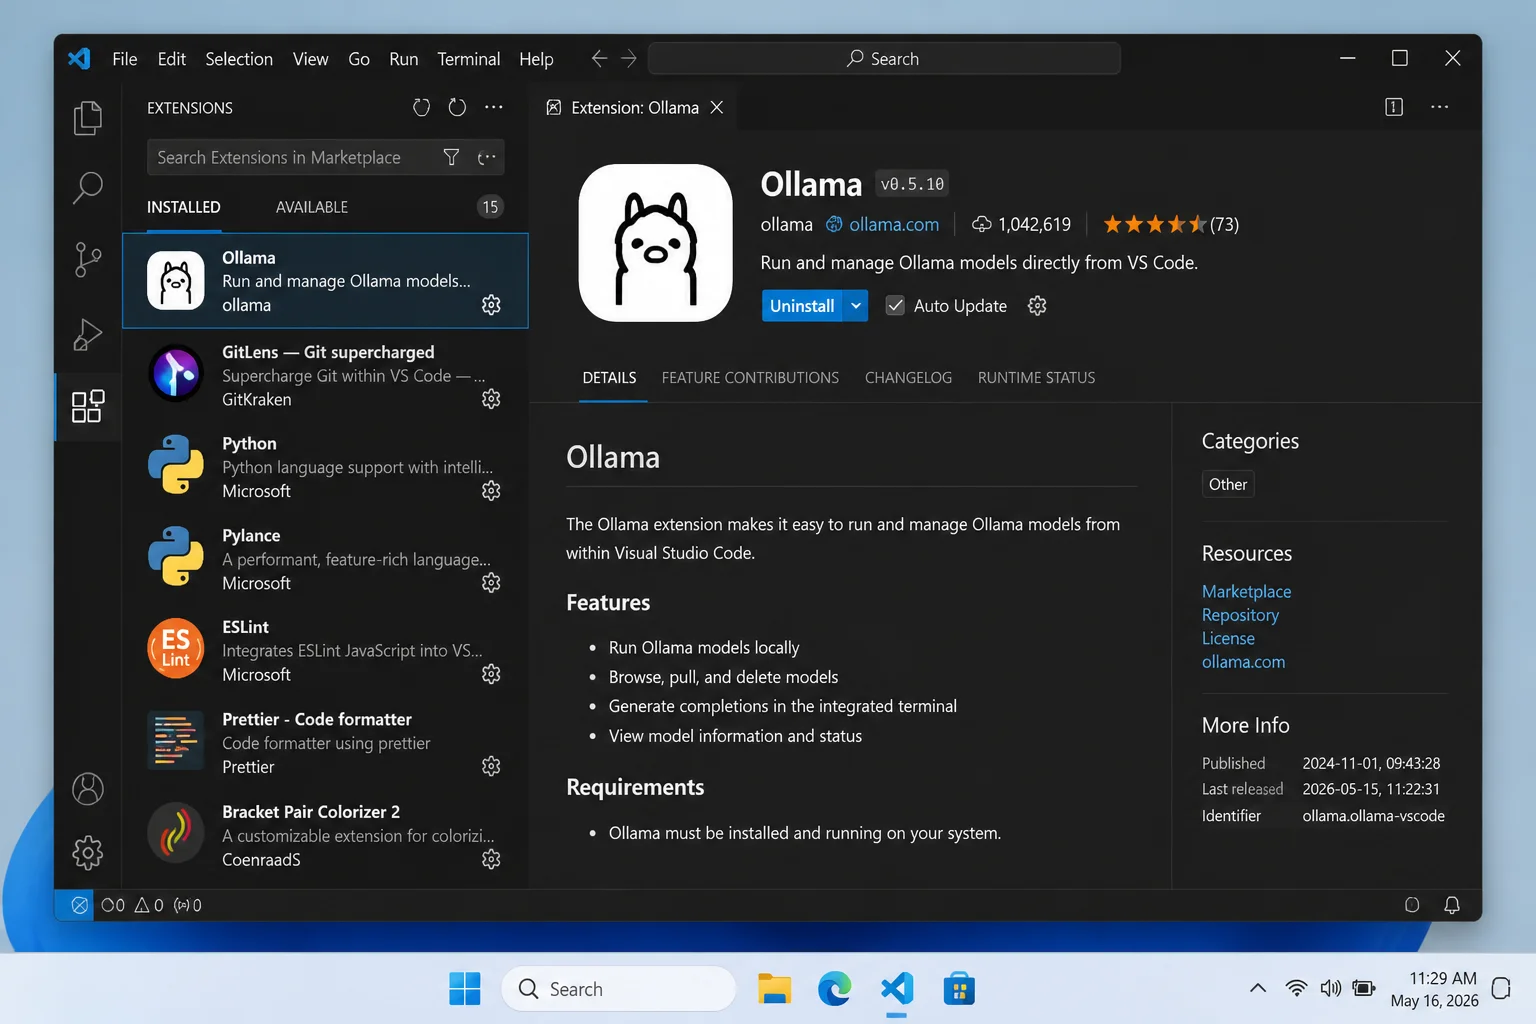
Task: Toggle the Auto Update checkbox
Action: coord(895,306)
